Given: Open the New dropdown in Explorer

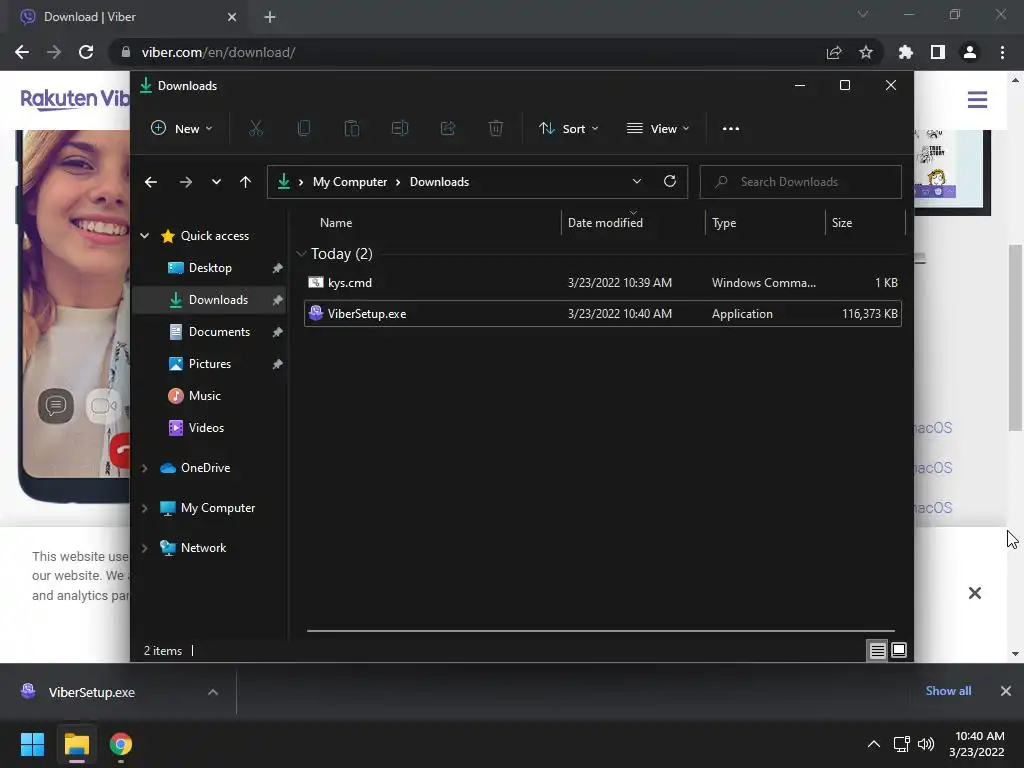Looking at the screenshot, I should coord(182,129).
